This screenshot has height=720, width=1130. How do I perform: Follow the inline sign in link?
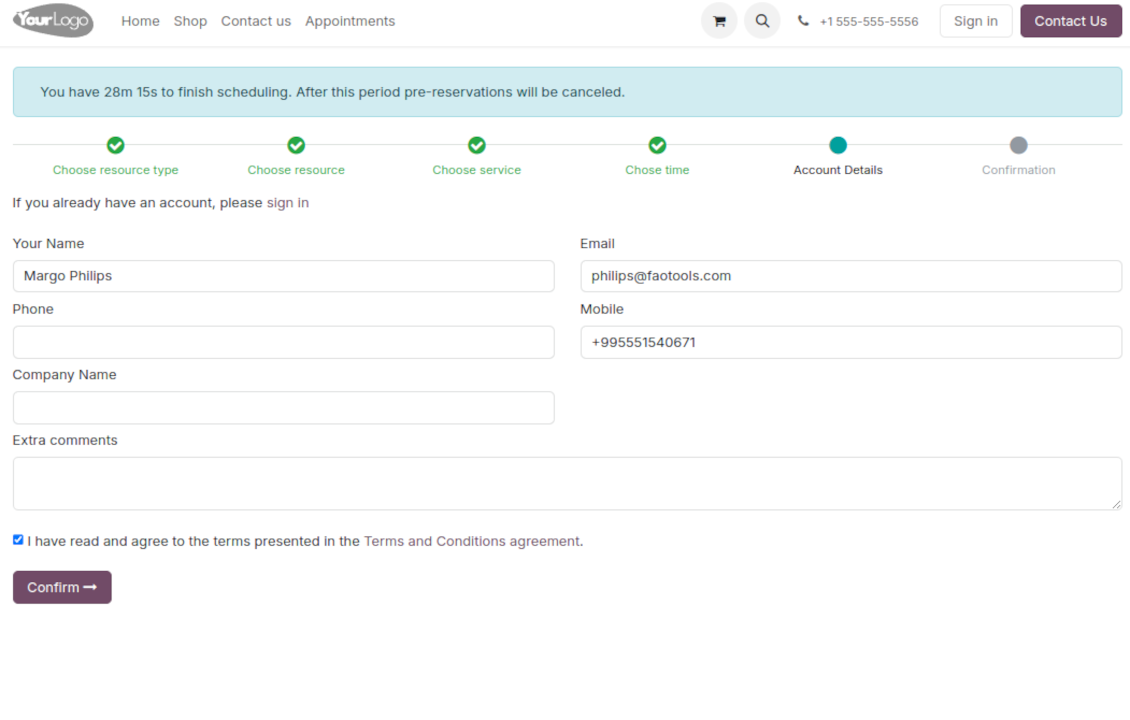pyautogui.click(x=287, y=203)
